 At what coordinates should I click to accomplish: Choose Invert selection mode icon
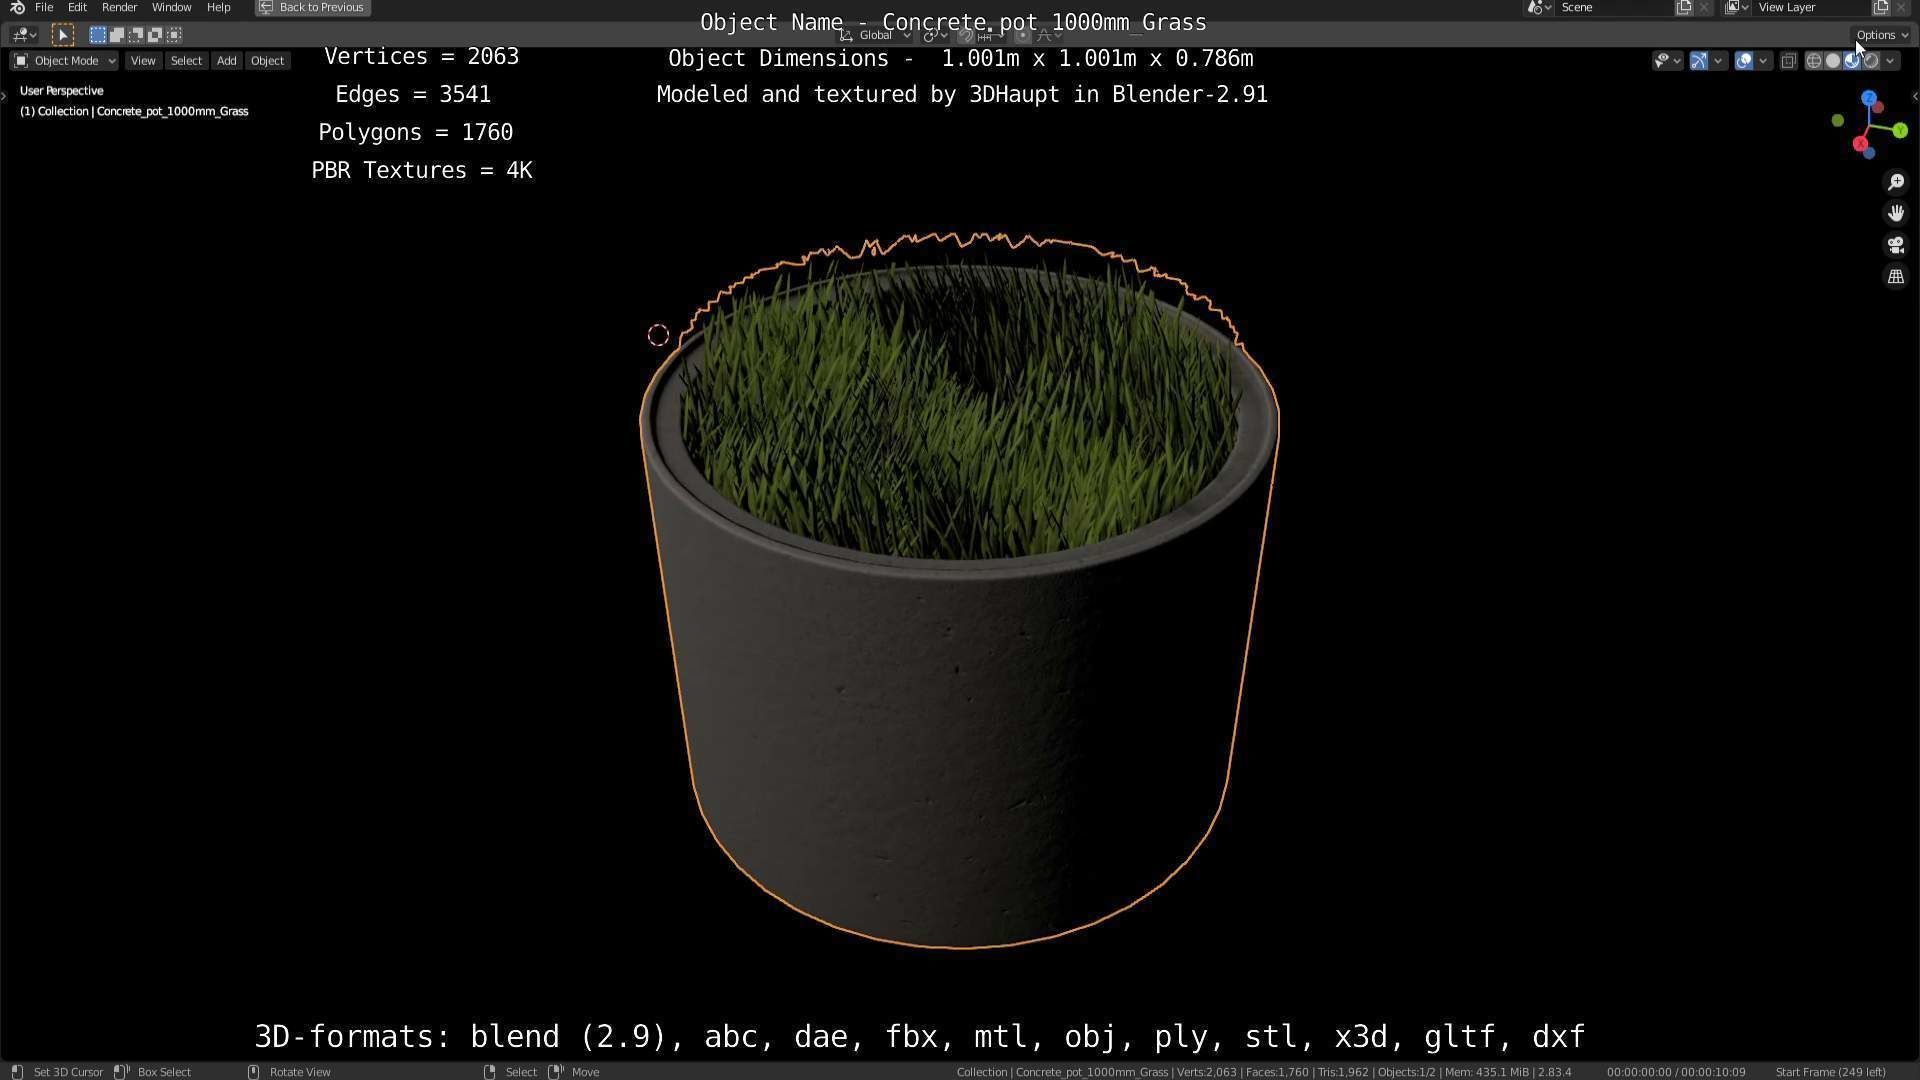(154, 35)
